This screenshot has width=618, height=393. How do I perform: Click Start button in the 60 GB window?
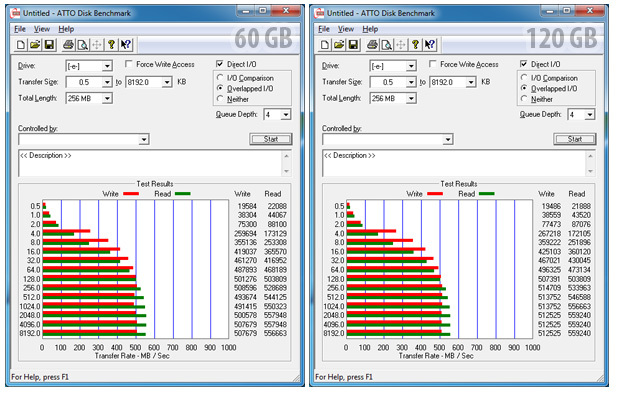coord(271,139)
